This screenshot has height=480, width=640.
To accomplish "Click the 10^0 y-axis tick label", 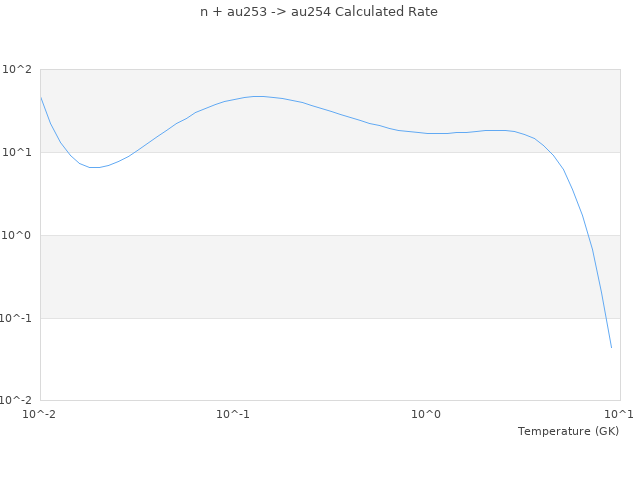I will click(x=17, y=236).
